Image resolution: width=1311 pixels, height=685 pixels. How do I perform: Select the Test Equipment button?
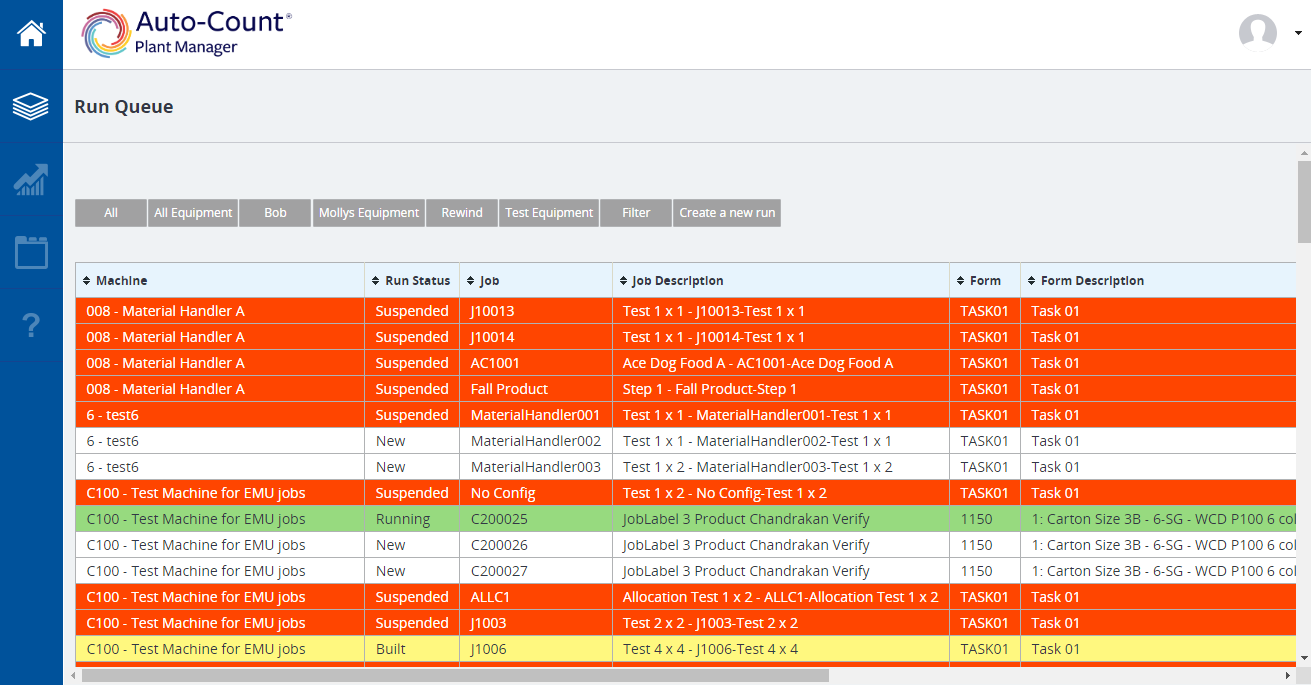[548, 212]
